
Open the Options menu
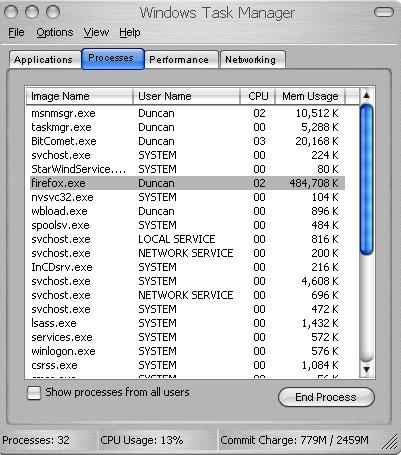55,32
